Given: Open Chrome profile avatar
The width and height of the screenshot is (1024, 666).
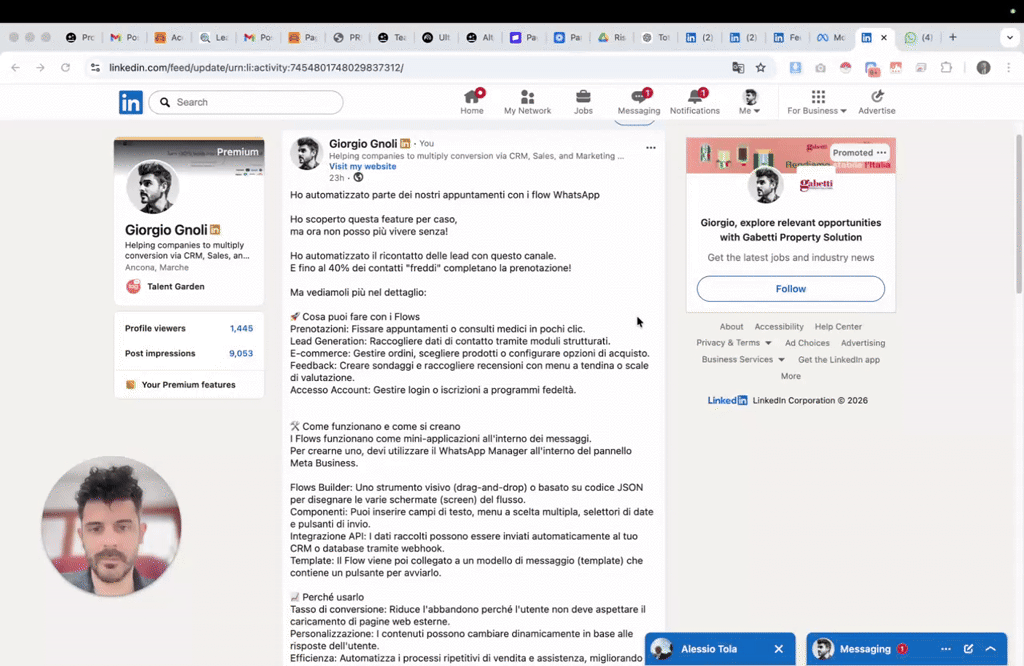Looking at the screenshot, I should coord(983,67).
